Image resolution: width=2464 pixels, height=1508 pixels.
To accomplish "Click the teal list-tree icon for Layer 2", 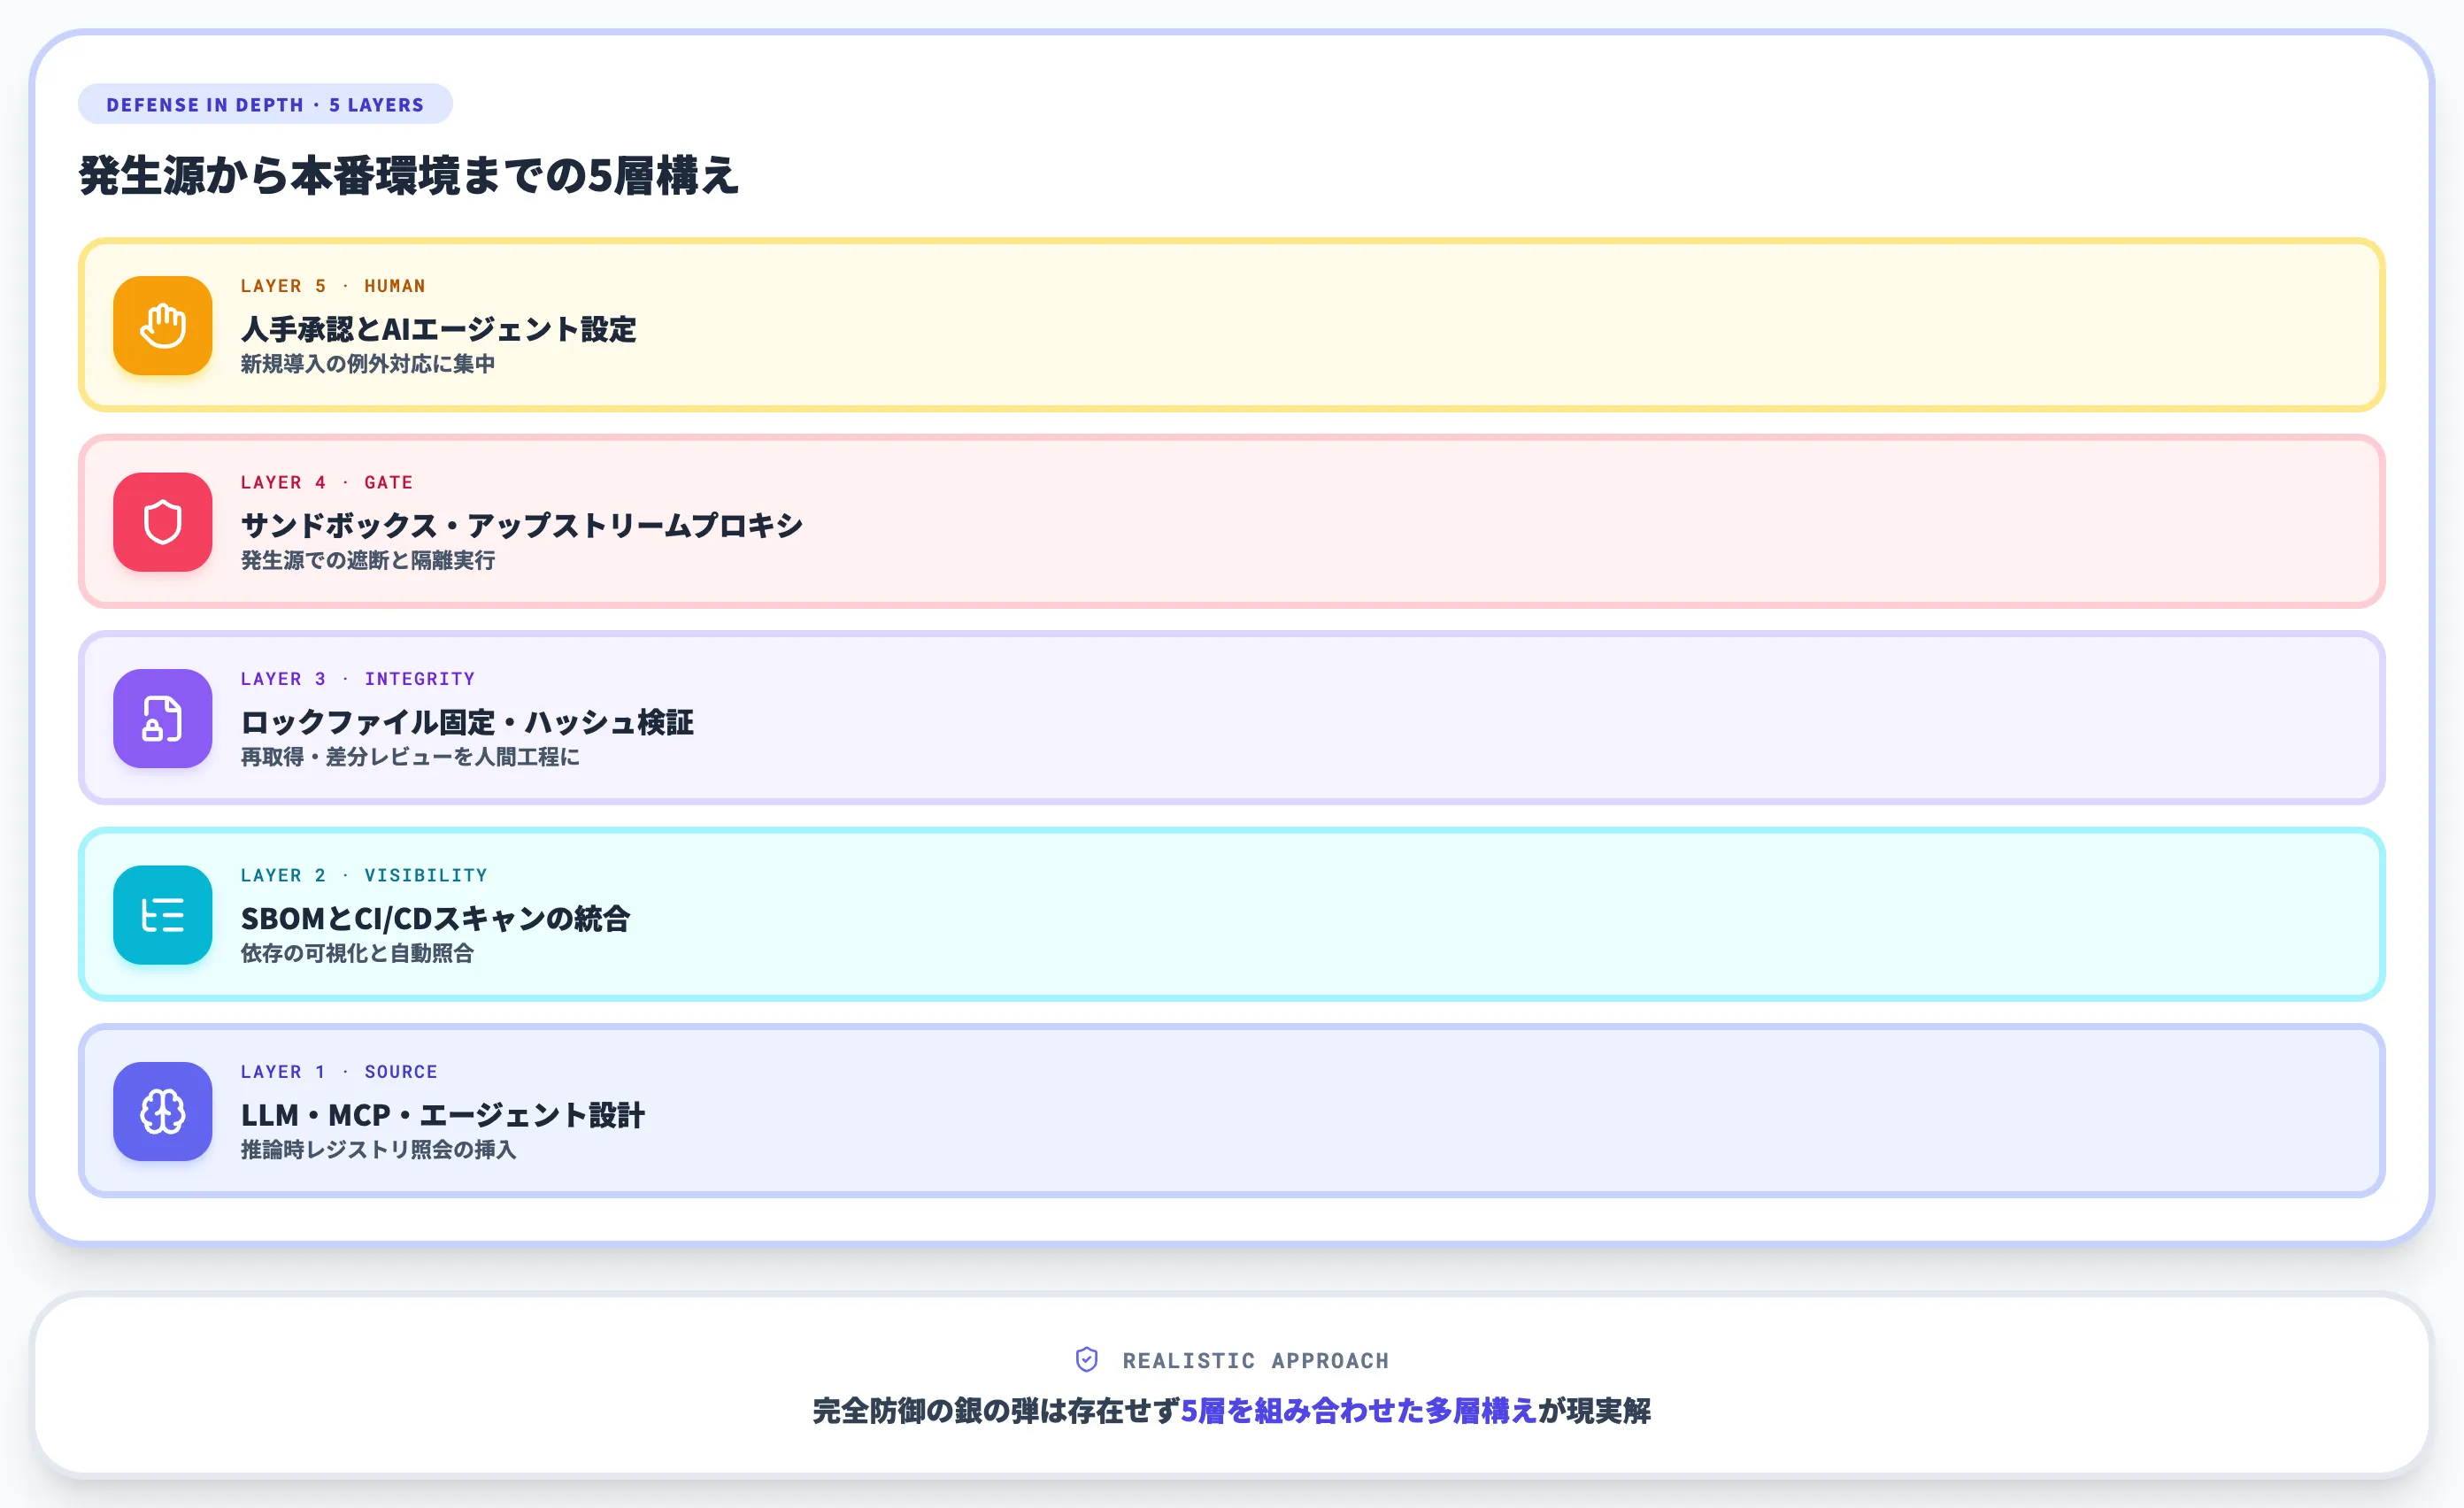I will pos(162,915).
